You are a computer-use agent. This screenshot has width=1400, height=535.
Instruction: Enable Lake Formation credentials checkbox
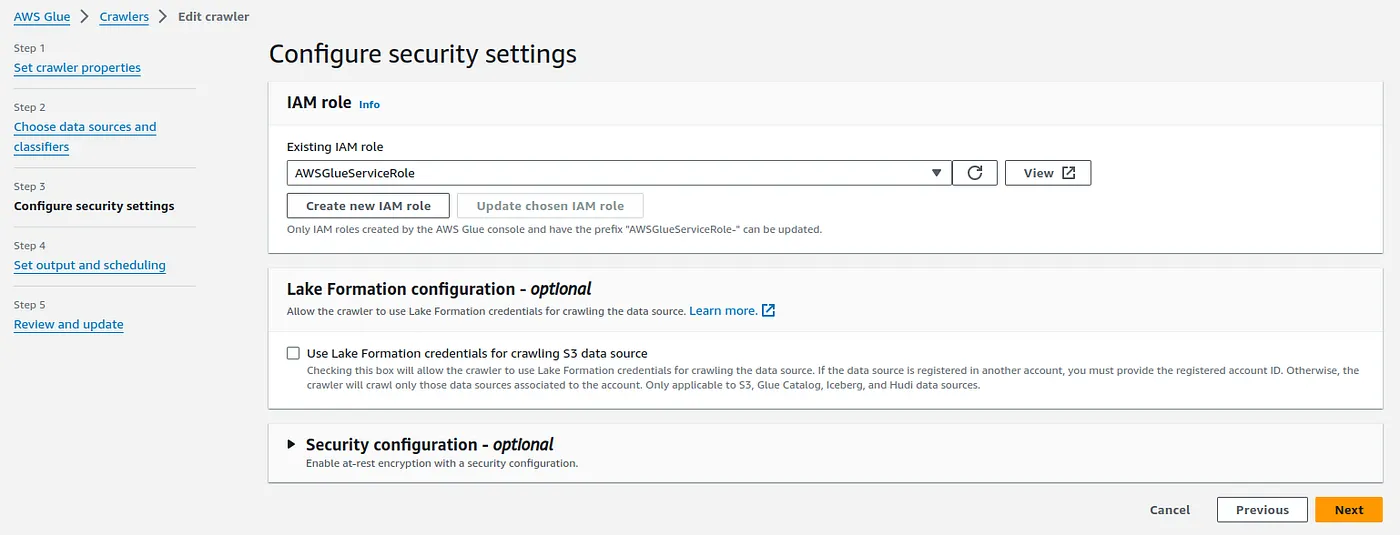click(293, 353)
